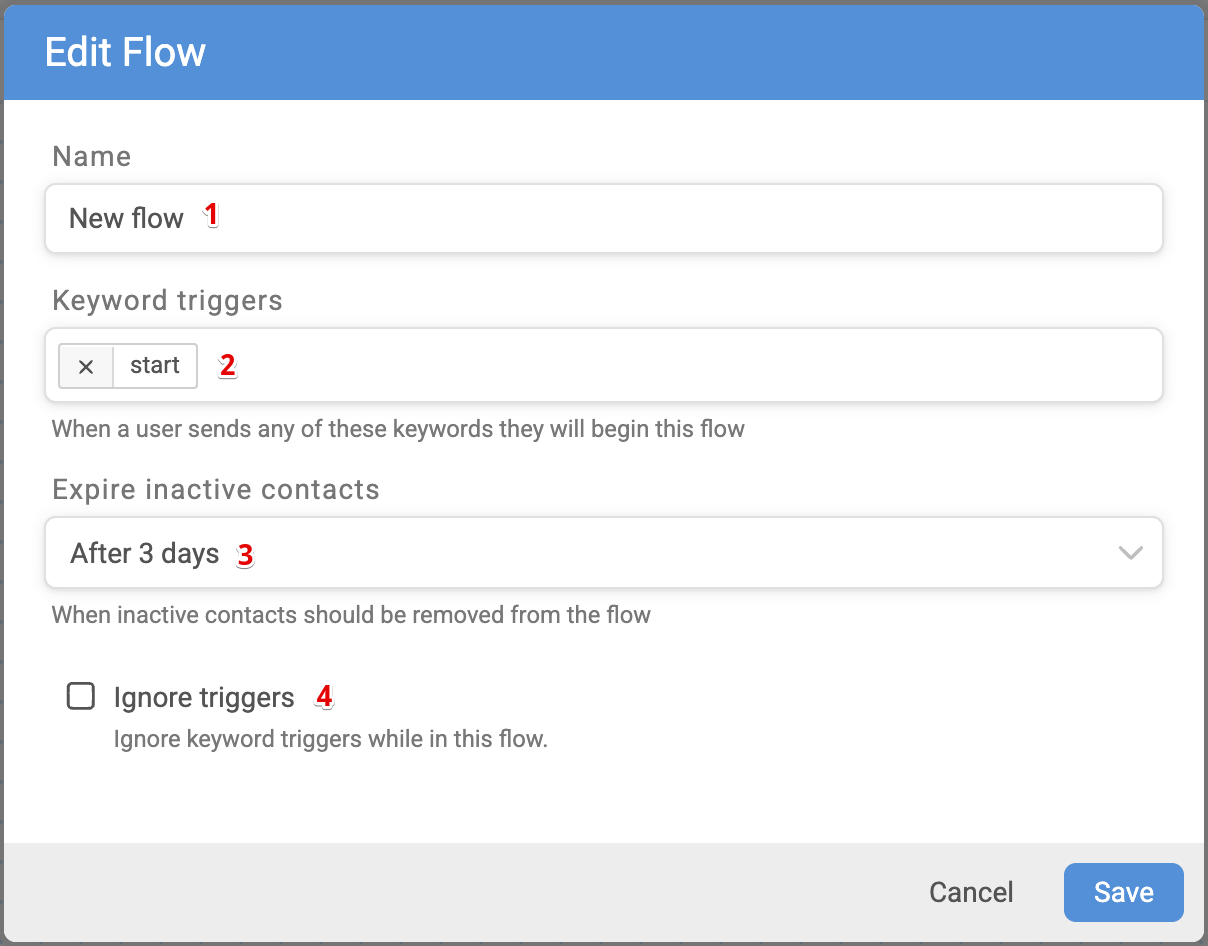Click into the Name field containing "New flow"

click(x=604, y=218)
